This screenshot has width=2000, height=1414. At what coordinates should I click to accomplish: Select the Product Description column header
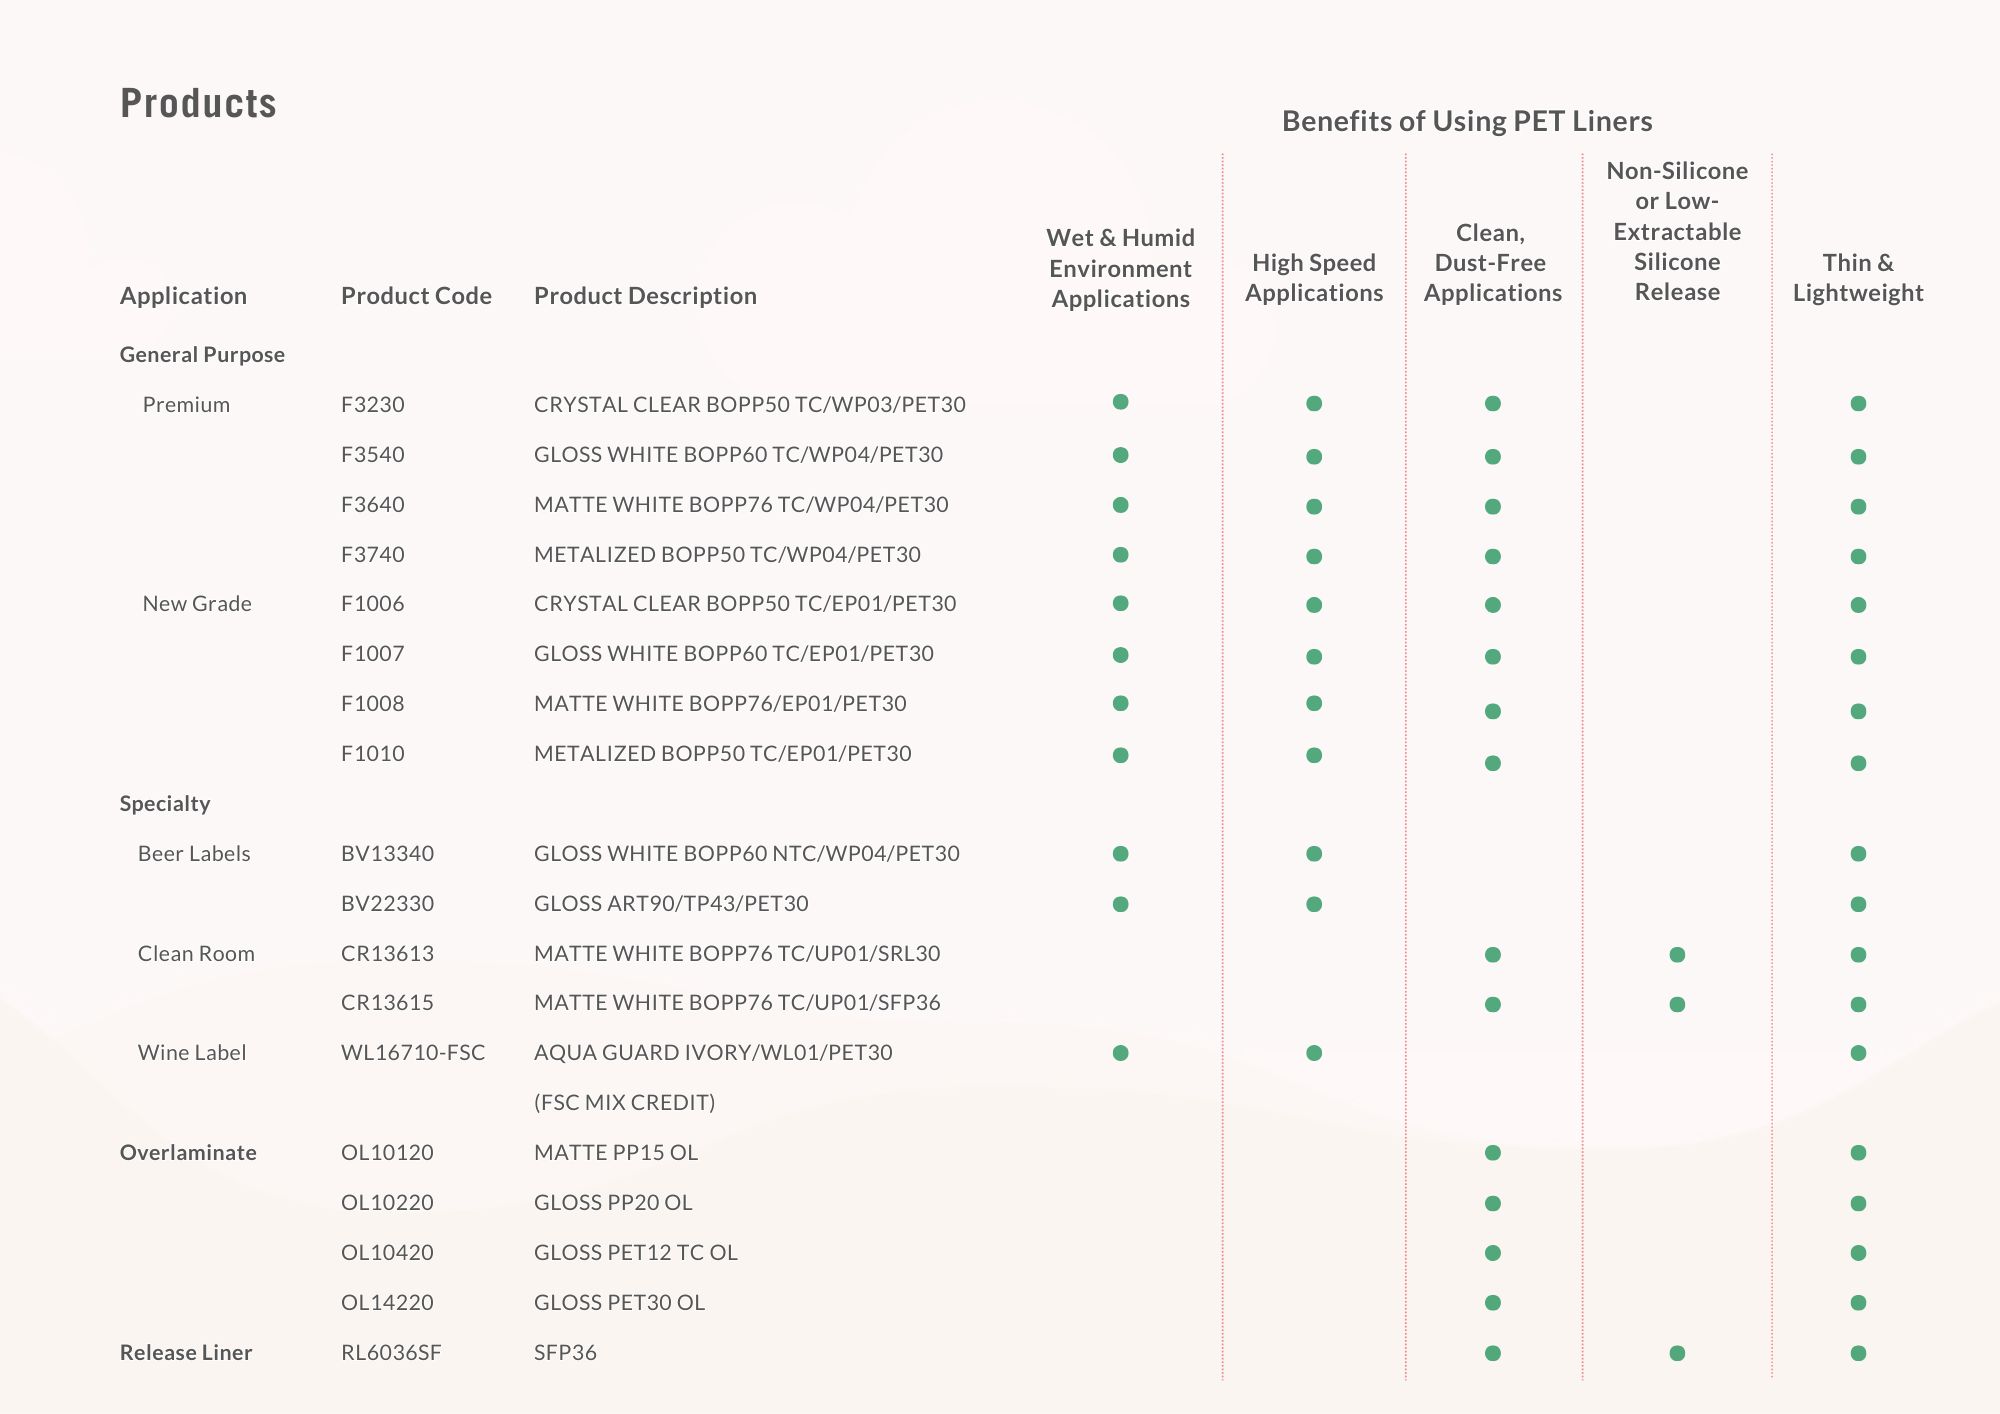(645, 296)
